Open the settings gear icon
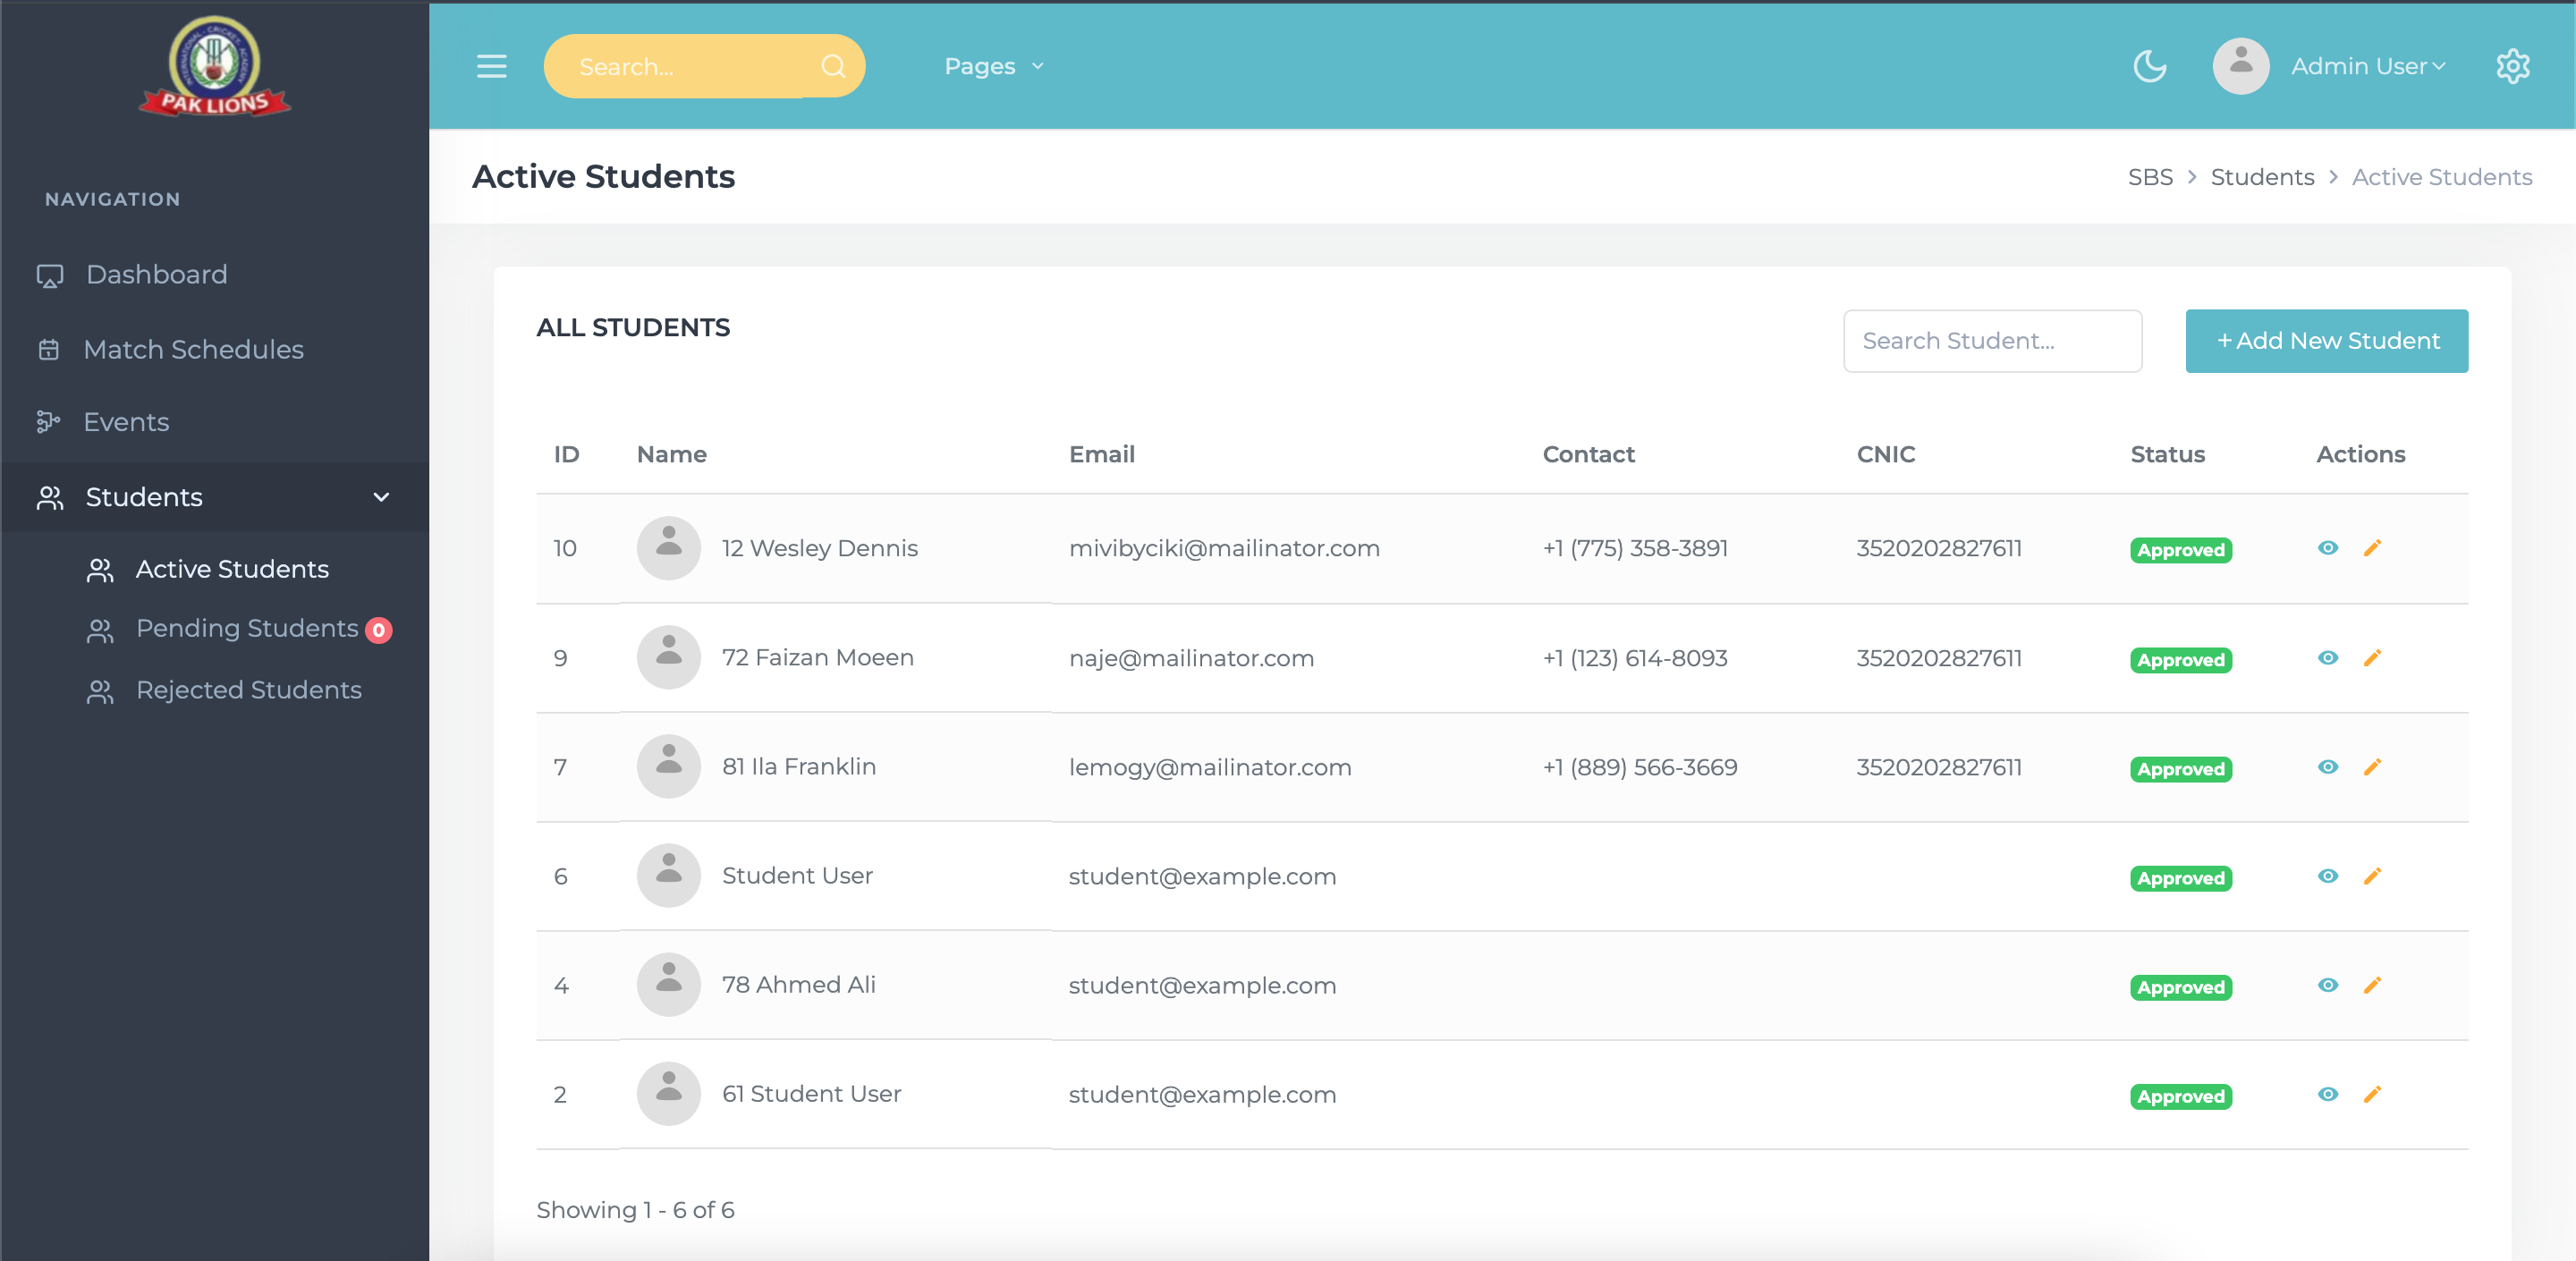The width and height of the screenshot is (2576, 1261). [2512, 66]
